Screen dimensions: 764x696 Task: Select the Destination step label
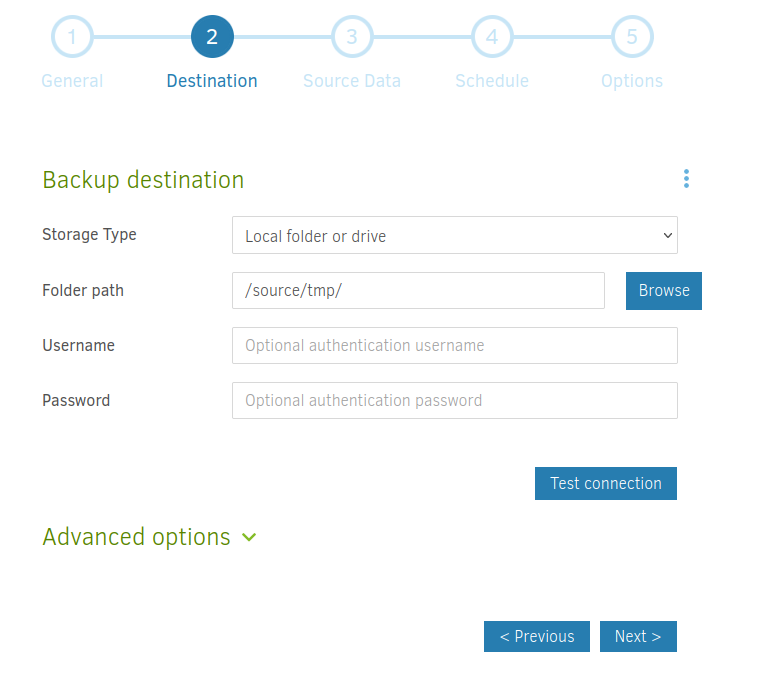(x=212, y=81)
